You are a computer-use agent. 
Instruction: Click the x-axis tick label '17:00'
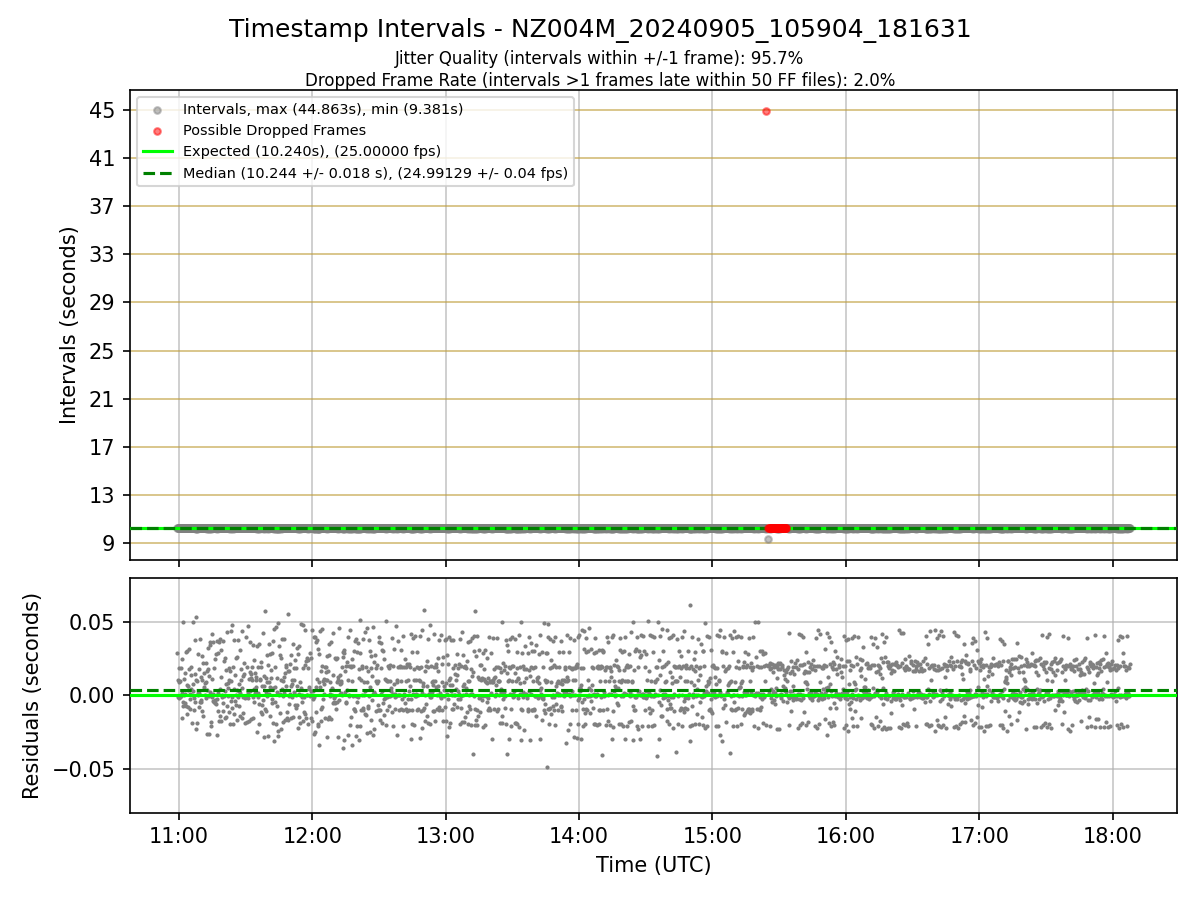point(979,834)
